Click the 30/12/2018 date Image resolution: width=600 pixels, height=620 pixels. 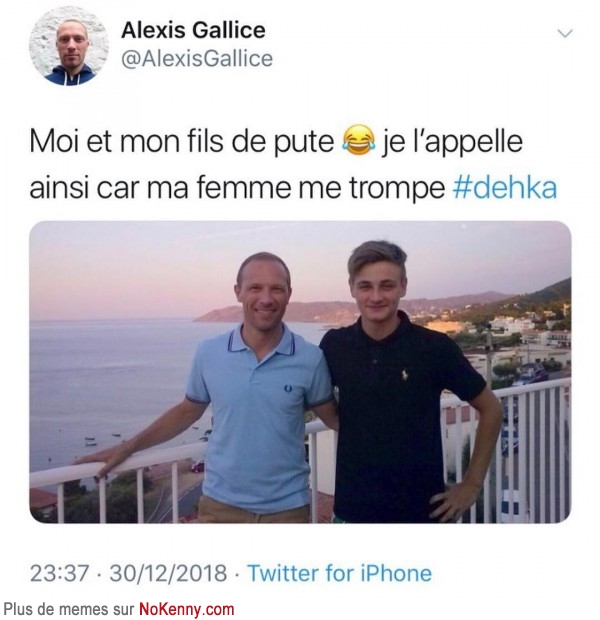pyautogui.click(x=168, y=573)
